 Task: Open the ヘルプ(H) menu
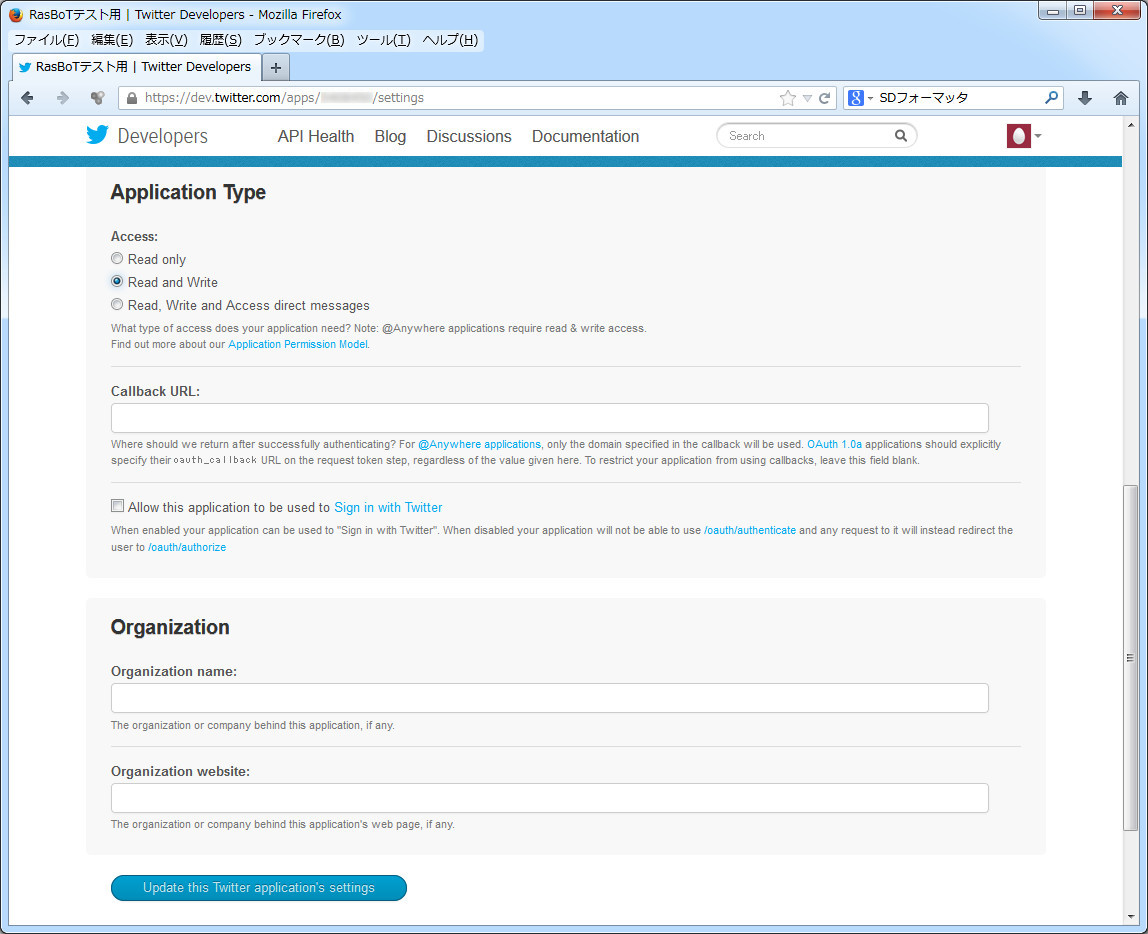tap(450, 40)
